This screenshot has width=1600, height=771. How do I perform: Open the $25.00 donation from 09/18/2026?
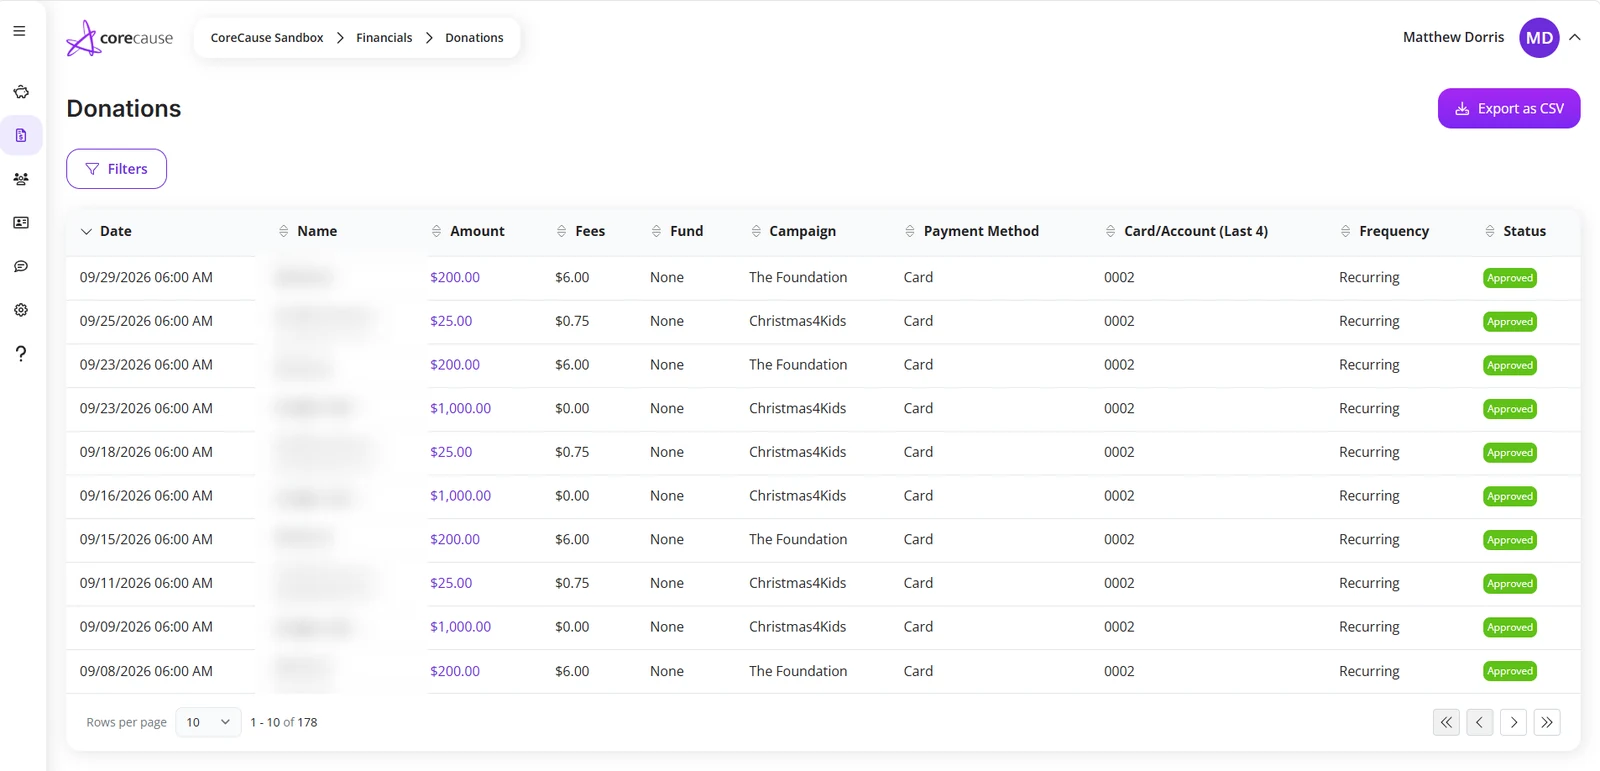click(x=451, y=452)
